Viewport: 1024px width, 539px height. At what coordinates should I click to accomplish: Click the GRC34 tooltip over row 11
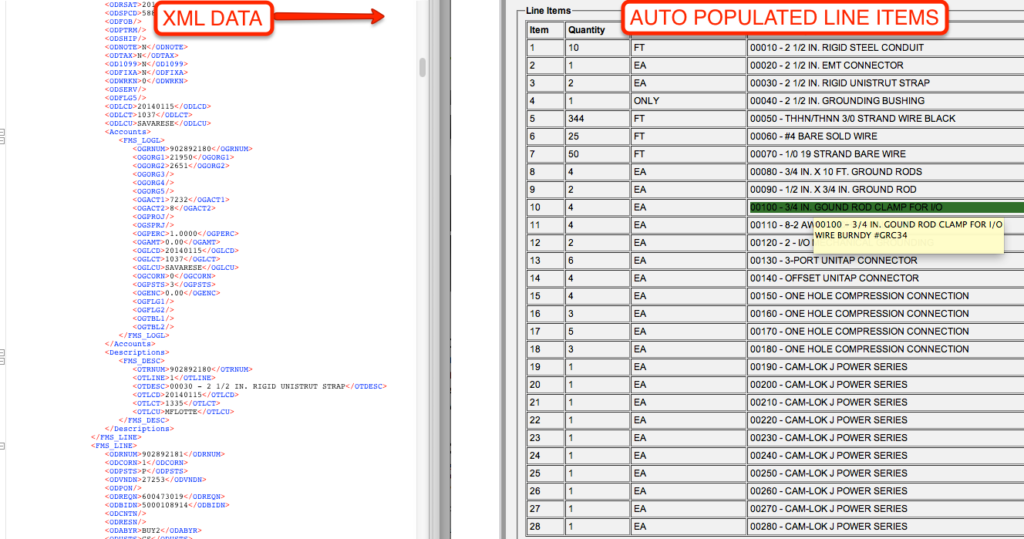tap(908, 236)
